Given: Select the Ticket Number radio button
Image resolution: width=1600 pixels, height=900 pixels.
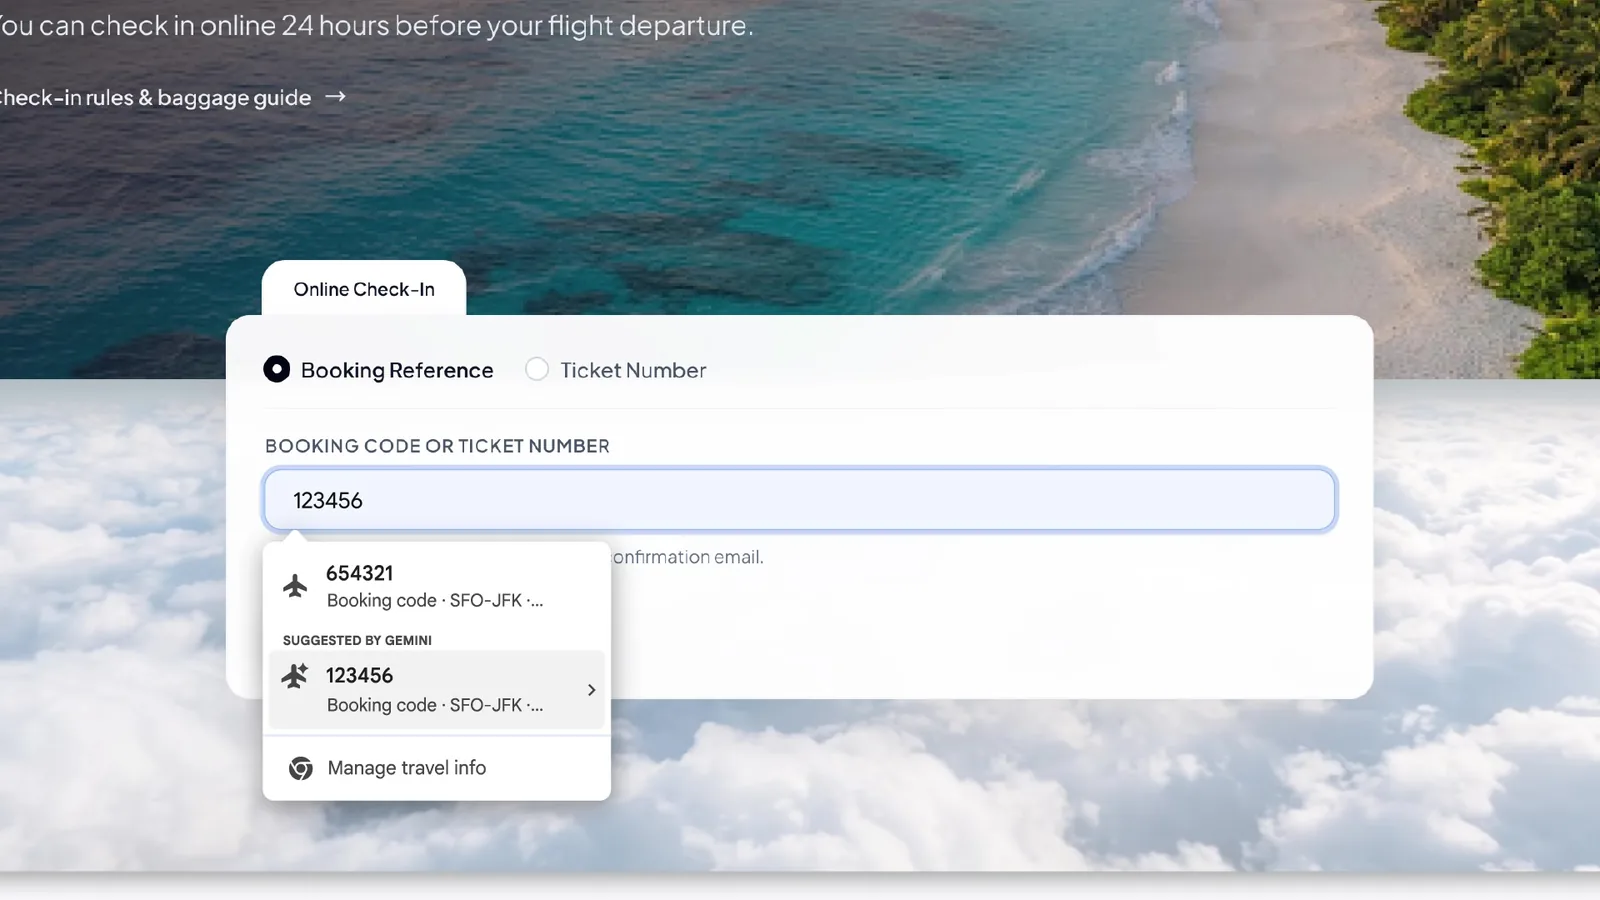Looking at the screenshot, I should tap(537, 369).
